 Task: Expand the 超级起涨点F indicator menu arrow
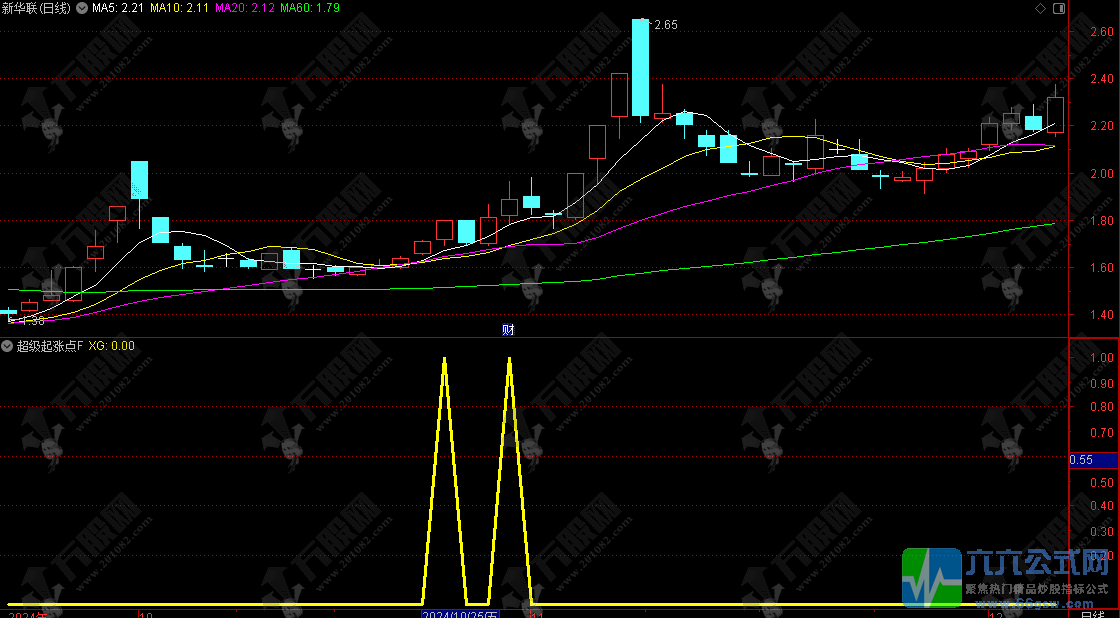click(8, 346)
